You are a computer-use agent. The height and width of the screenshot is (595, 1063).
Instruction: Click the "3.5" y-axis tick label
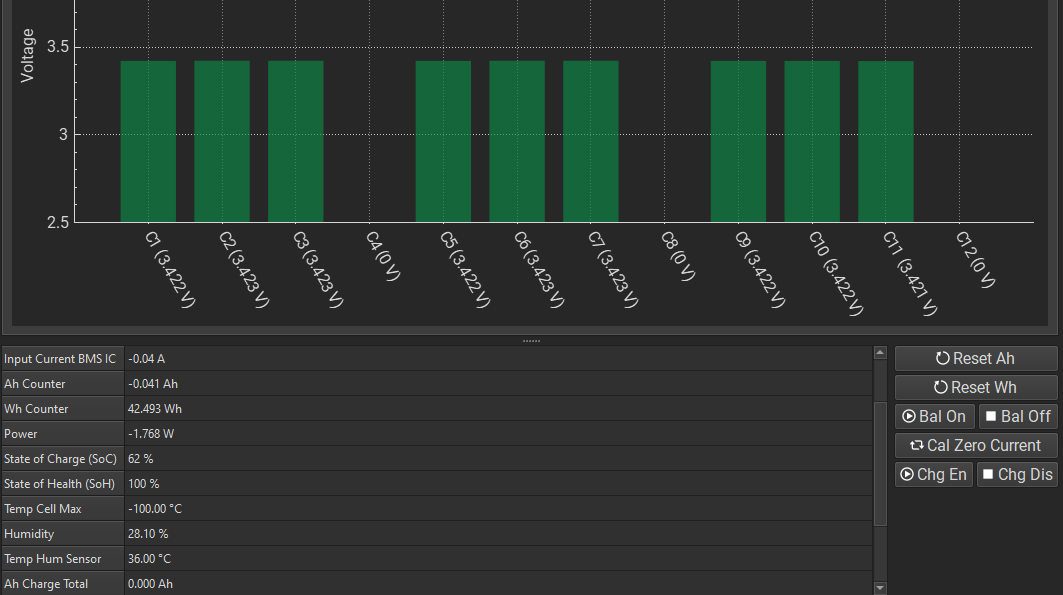coord(58,47)
